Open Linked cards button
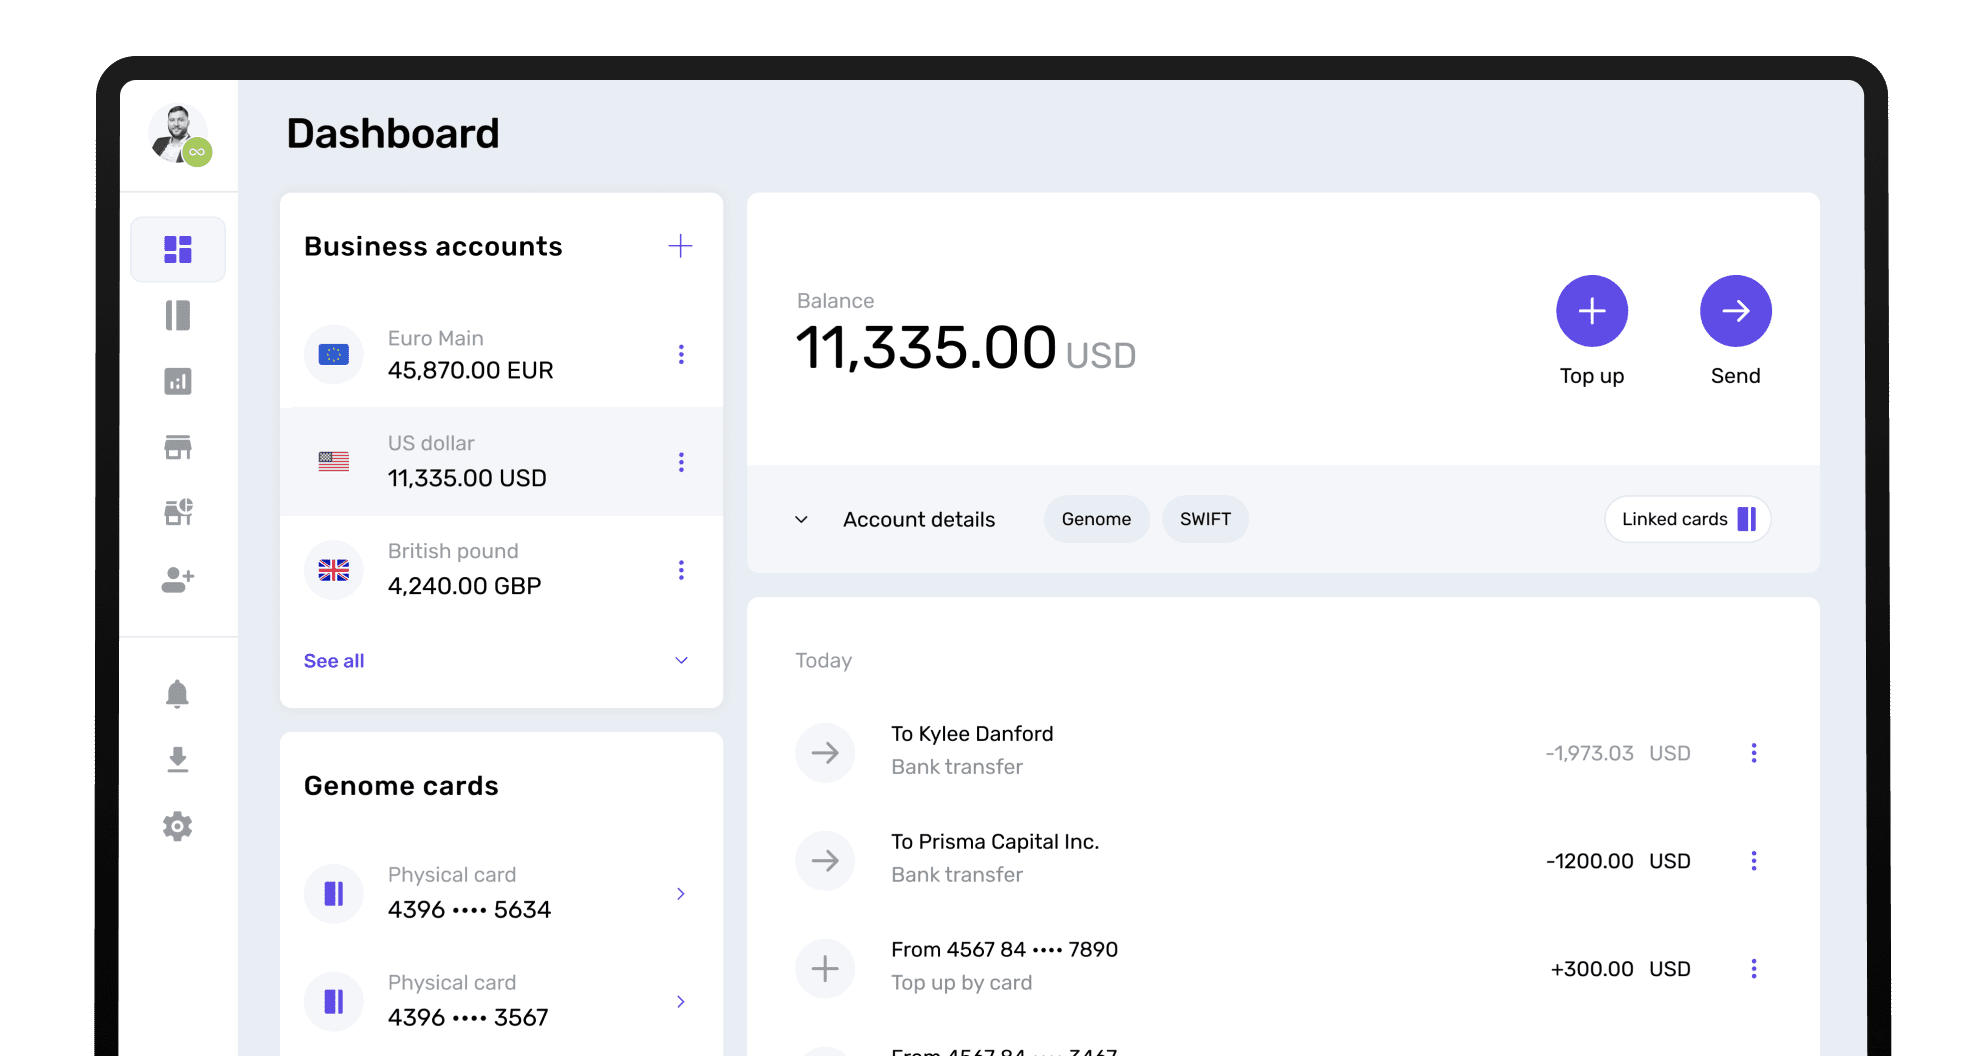The image size is (1984, 1056). coord(1687,519)
